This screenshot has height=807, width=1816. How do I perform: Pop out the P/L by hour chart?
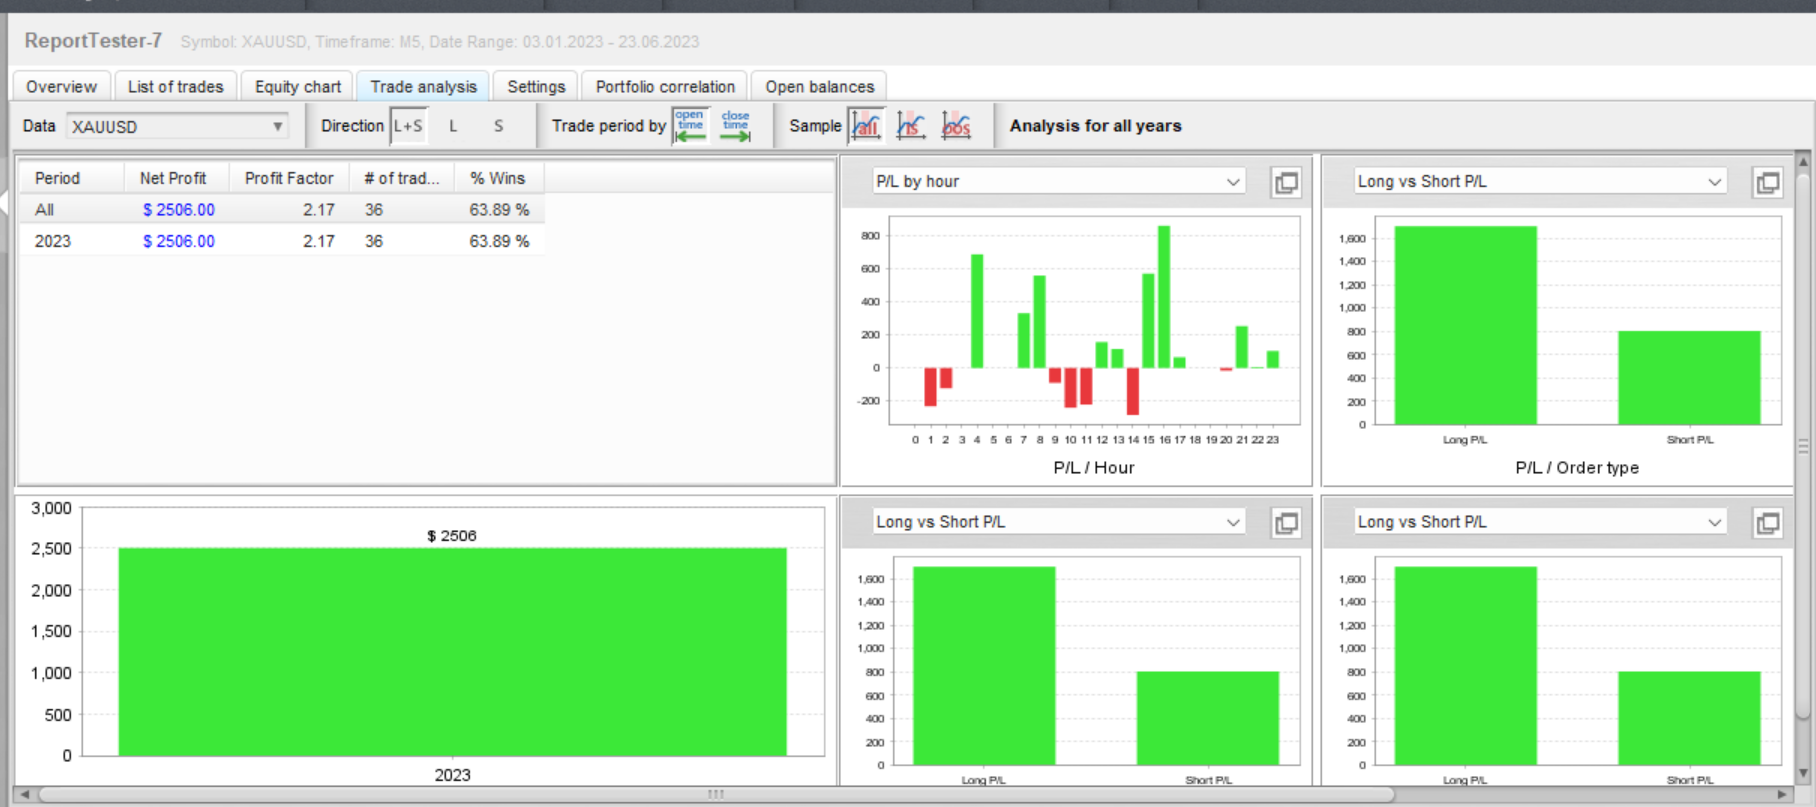[1286, 182]
